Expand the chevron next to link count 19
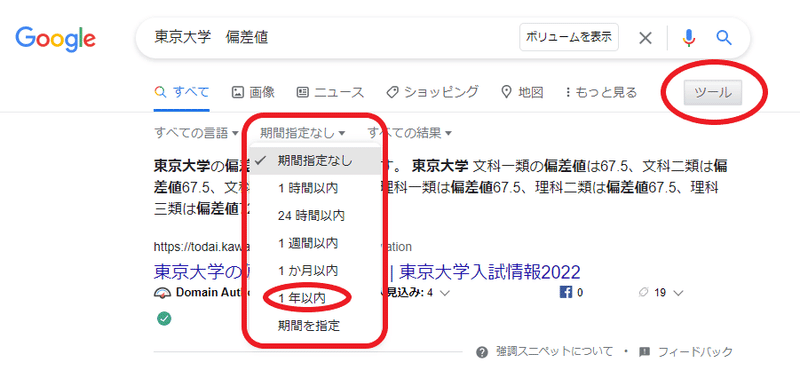Screen dimensions: 800x392 (x=678, y=293)
